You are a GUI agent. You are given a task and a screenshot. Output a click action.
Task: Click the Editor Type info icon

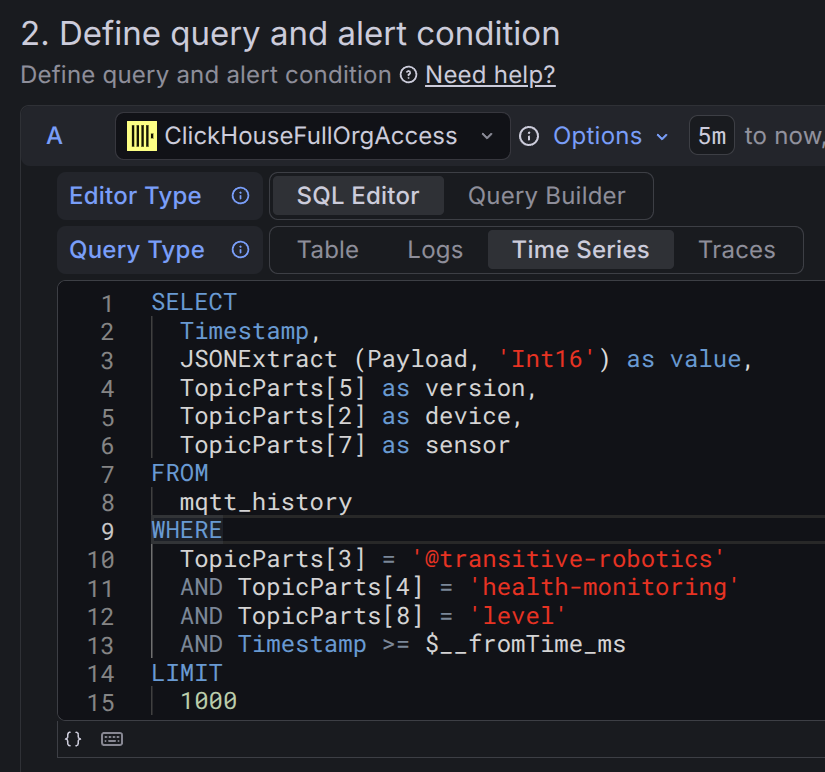pos(239,196)
